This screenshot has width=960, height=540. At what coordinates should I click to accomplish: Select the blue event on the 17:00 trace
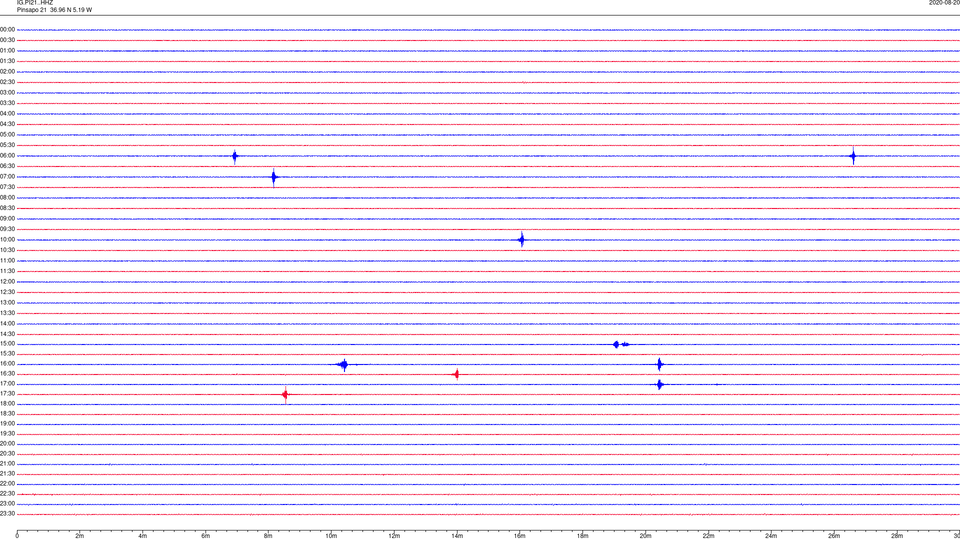(659, 384)
